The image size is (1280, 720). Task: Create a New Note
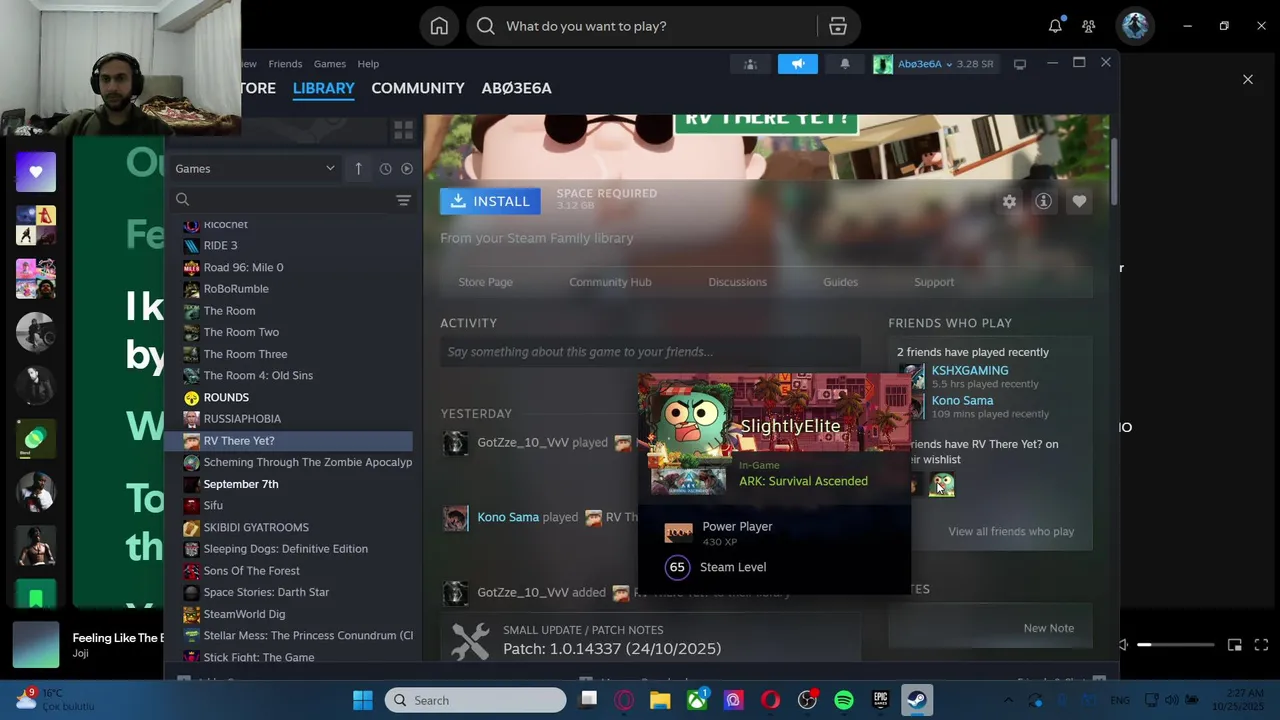pos(1048,628)
